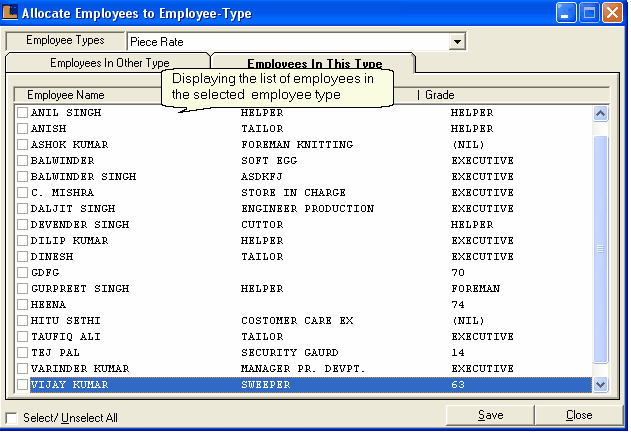This screenshot has width=631, height=434.
Task: Click grade value 14 in TEJ PAL row
Action: [x=458, y=352]
